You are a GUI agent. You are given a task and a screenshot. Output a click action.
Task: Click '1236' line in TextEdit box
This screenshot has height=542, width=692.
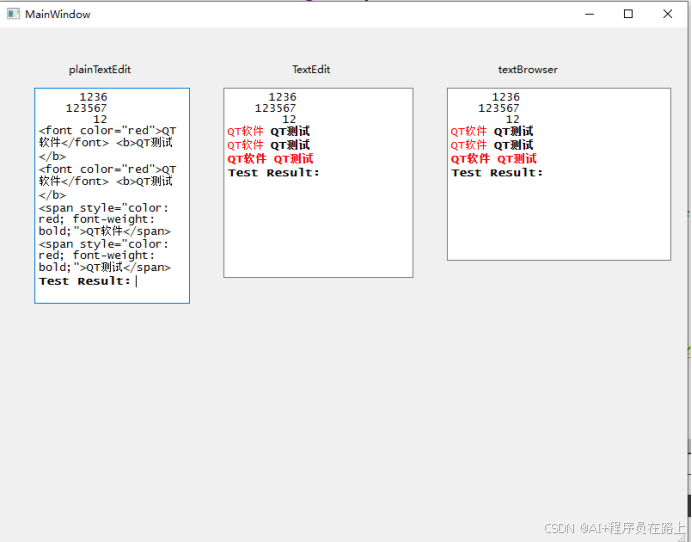pos(282,97)
